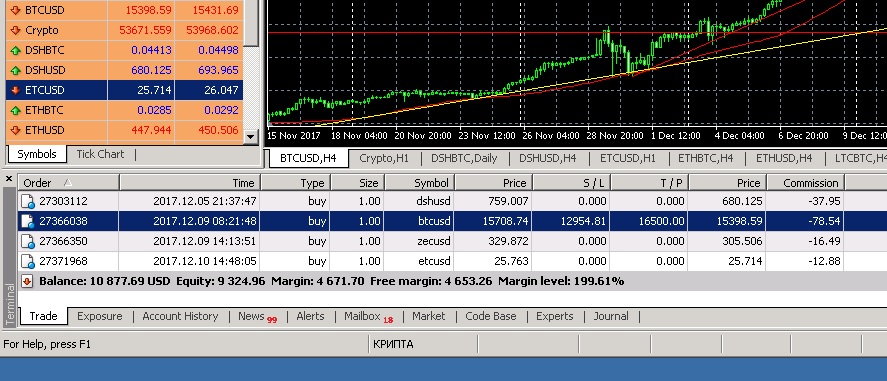Open the Crypto,H1 chart tab
This screenshot has height=381, width=887.
(384, 158)
